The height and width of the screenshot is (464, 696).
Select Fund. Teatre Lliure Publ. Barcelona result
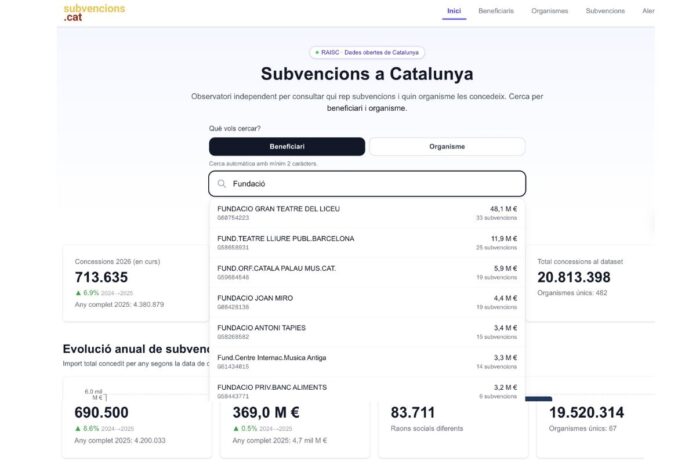pos(367,242)
